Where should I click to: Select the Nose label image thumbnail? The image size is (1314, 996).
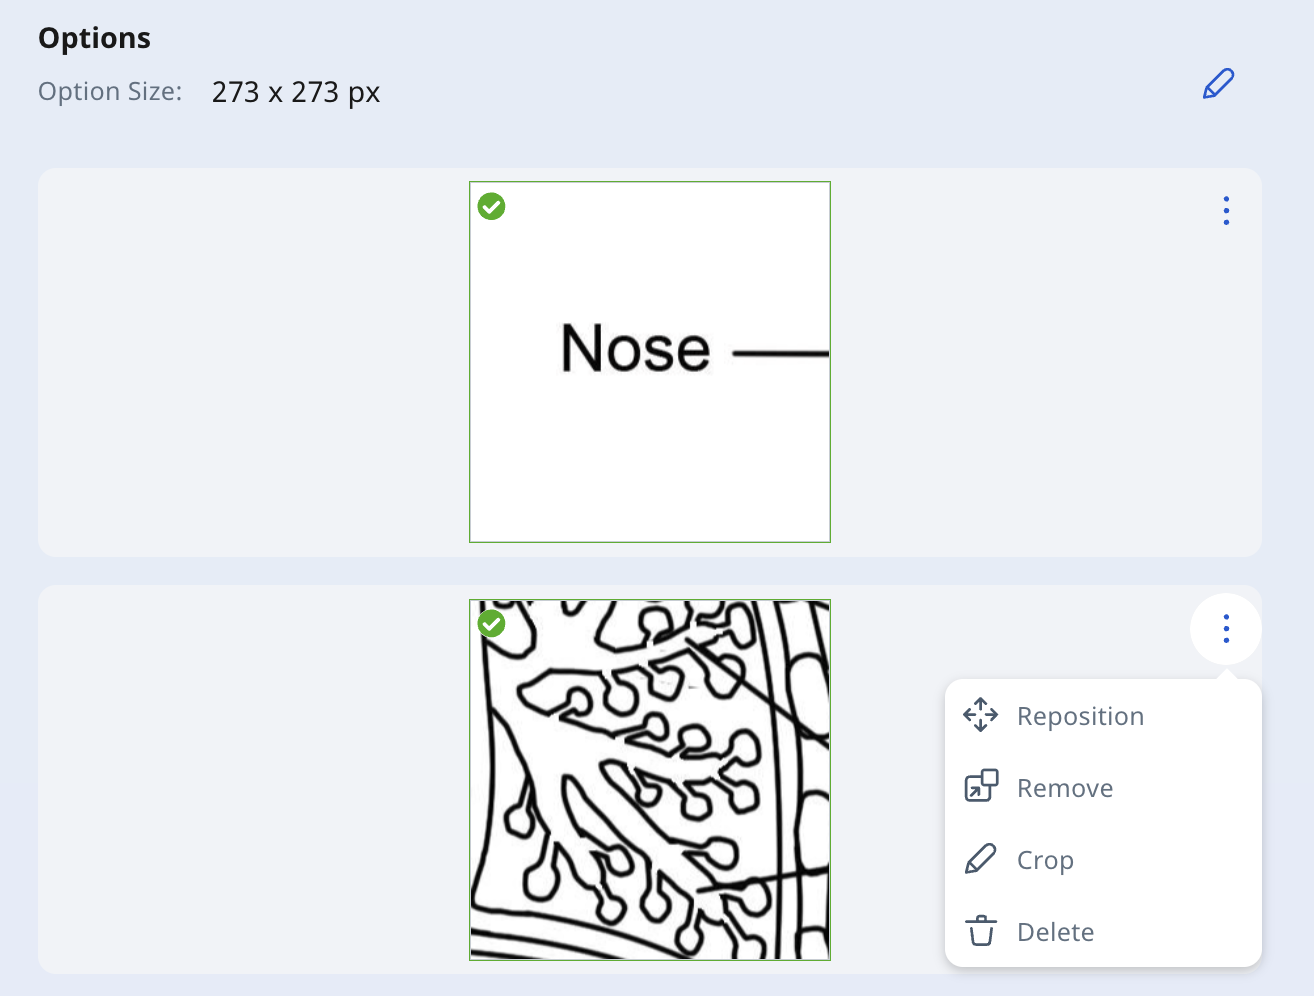pos(650,362)
